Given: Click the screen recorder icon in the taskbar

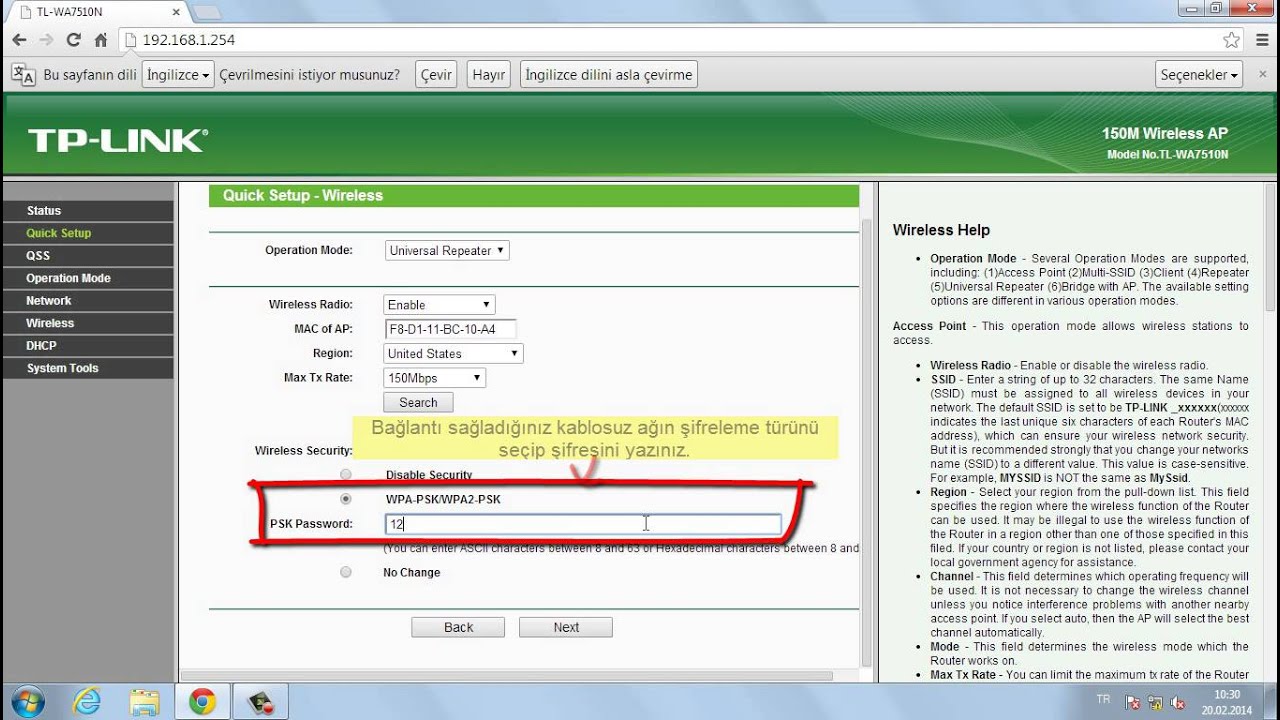Looking at the screenshot, I should (261, 702).
